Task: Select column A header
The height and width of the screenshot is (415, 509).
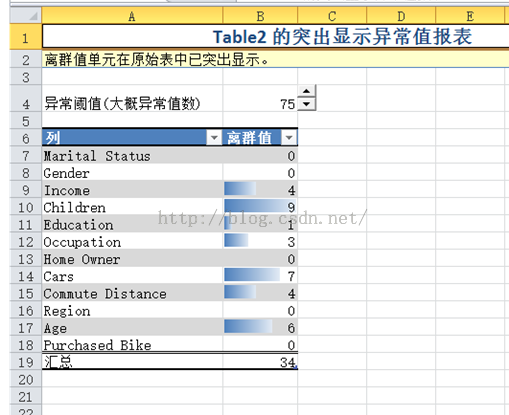Action: (x=132, y=16)
